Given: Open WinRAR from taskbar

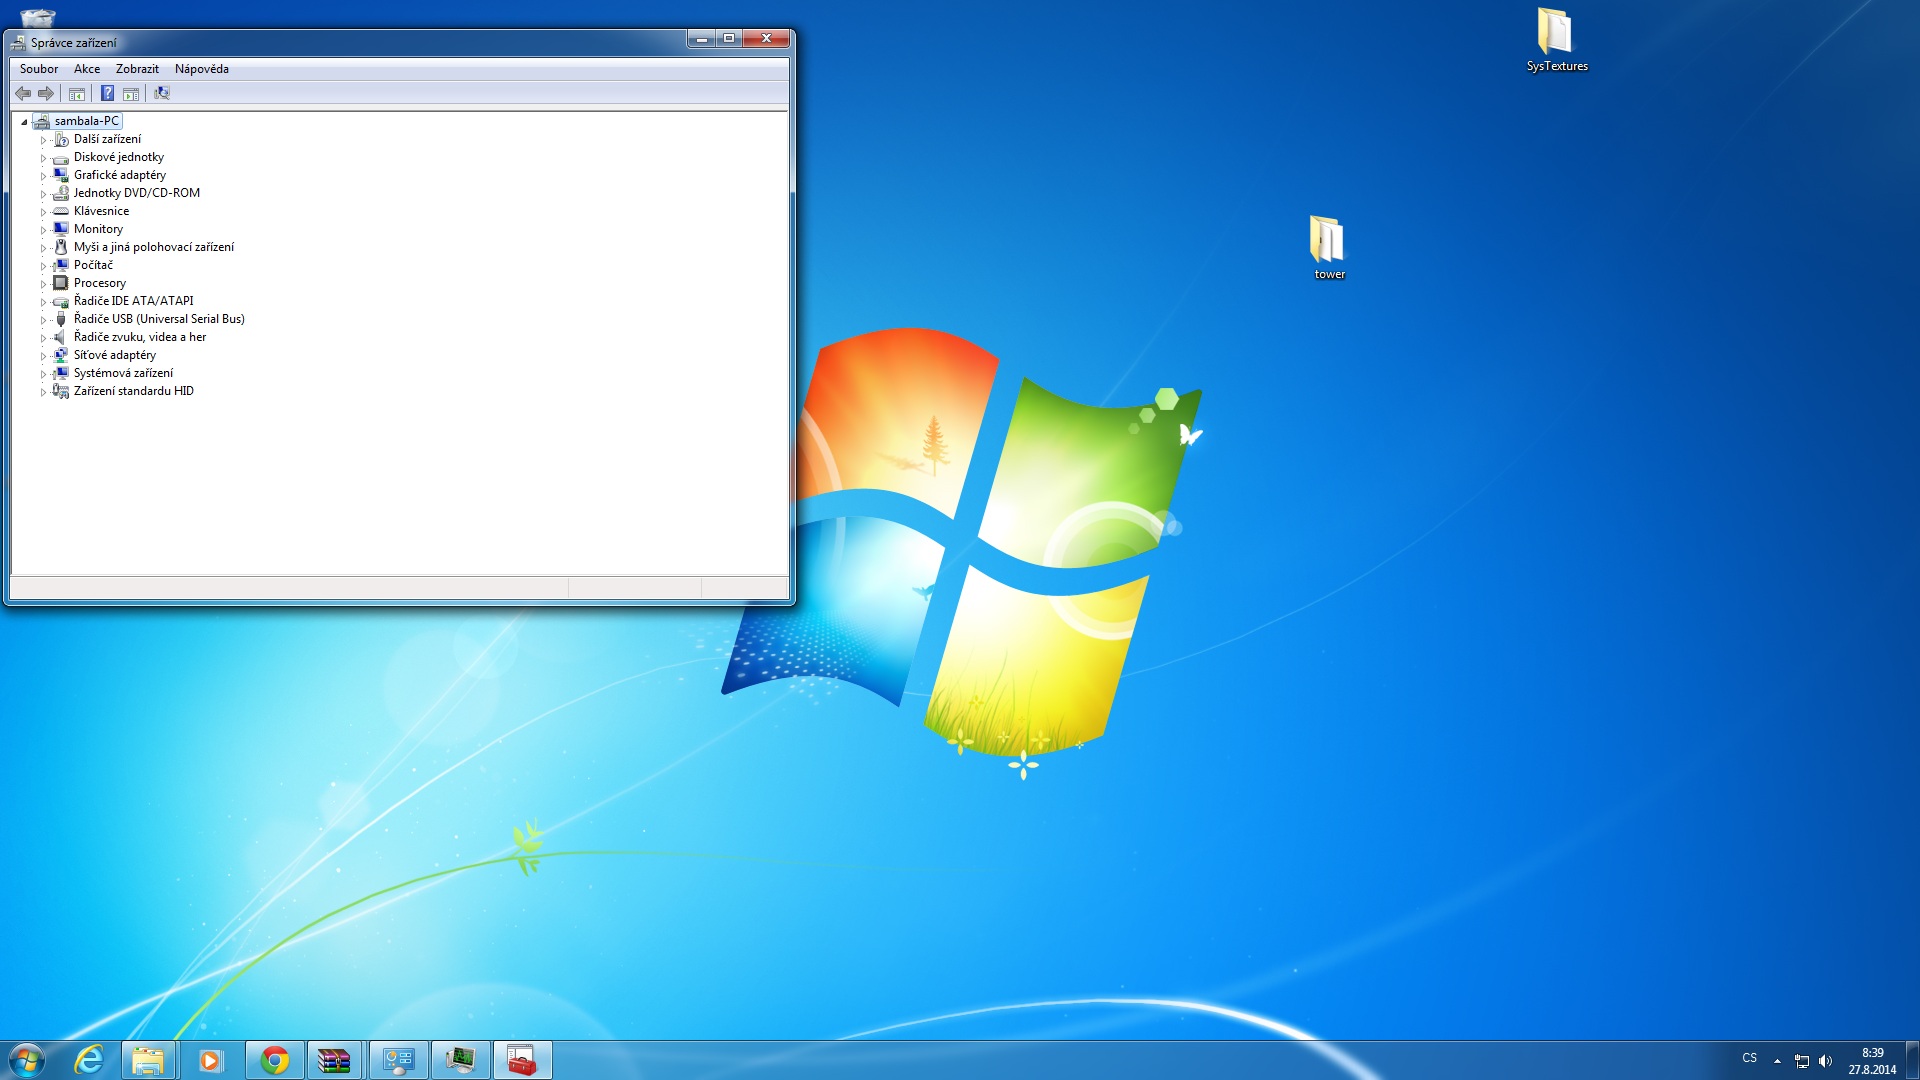Looking at the screenshot, I should [x=334, y=1060].
